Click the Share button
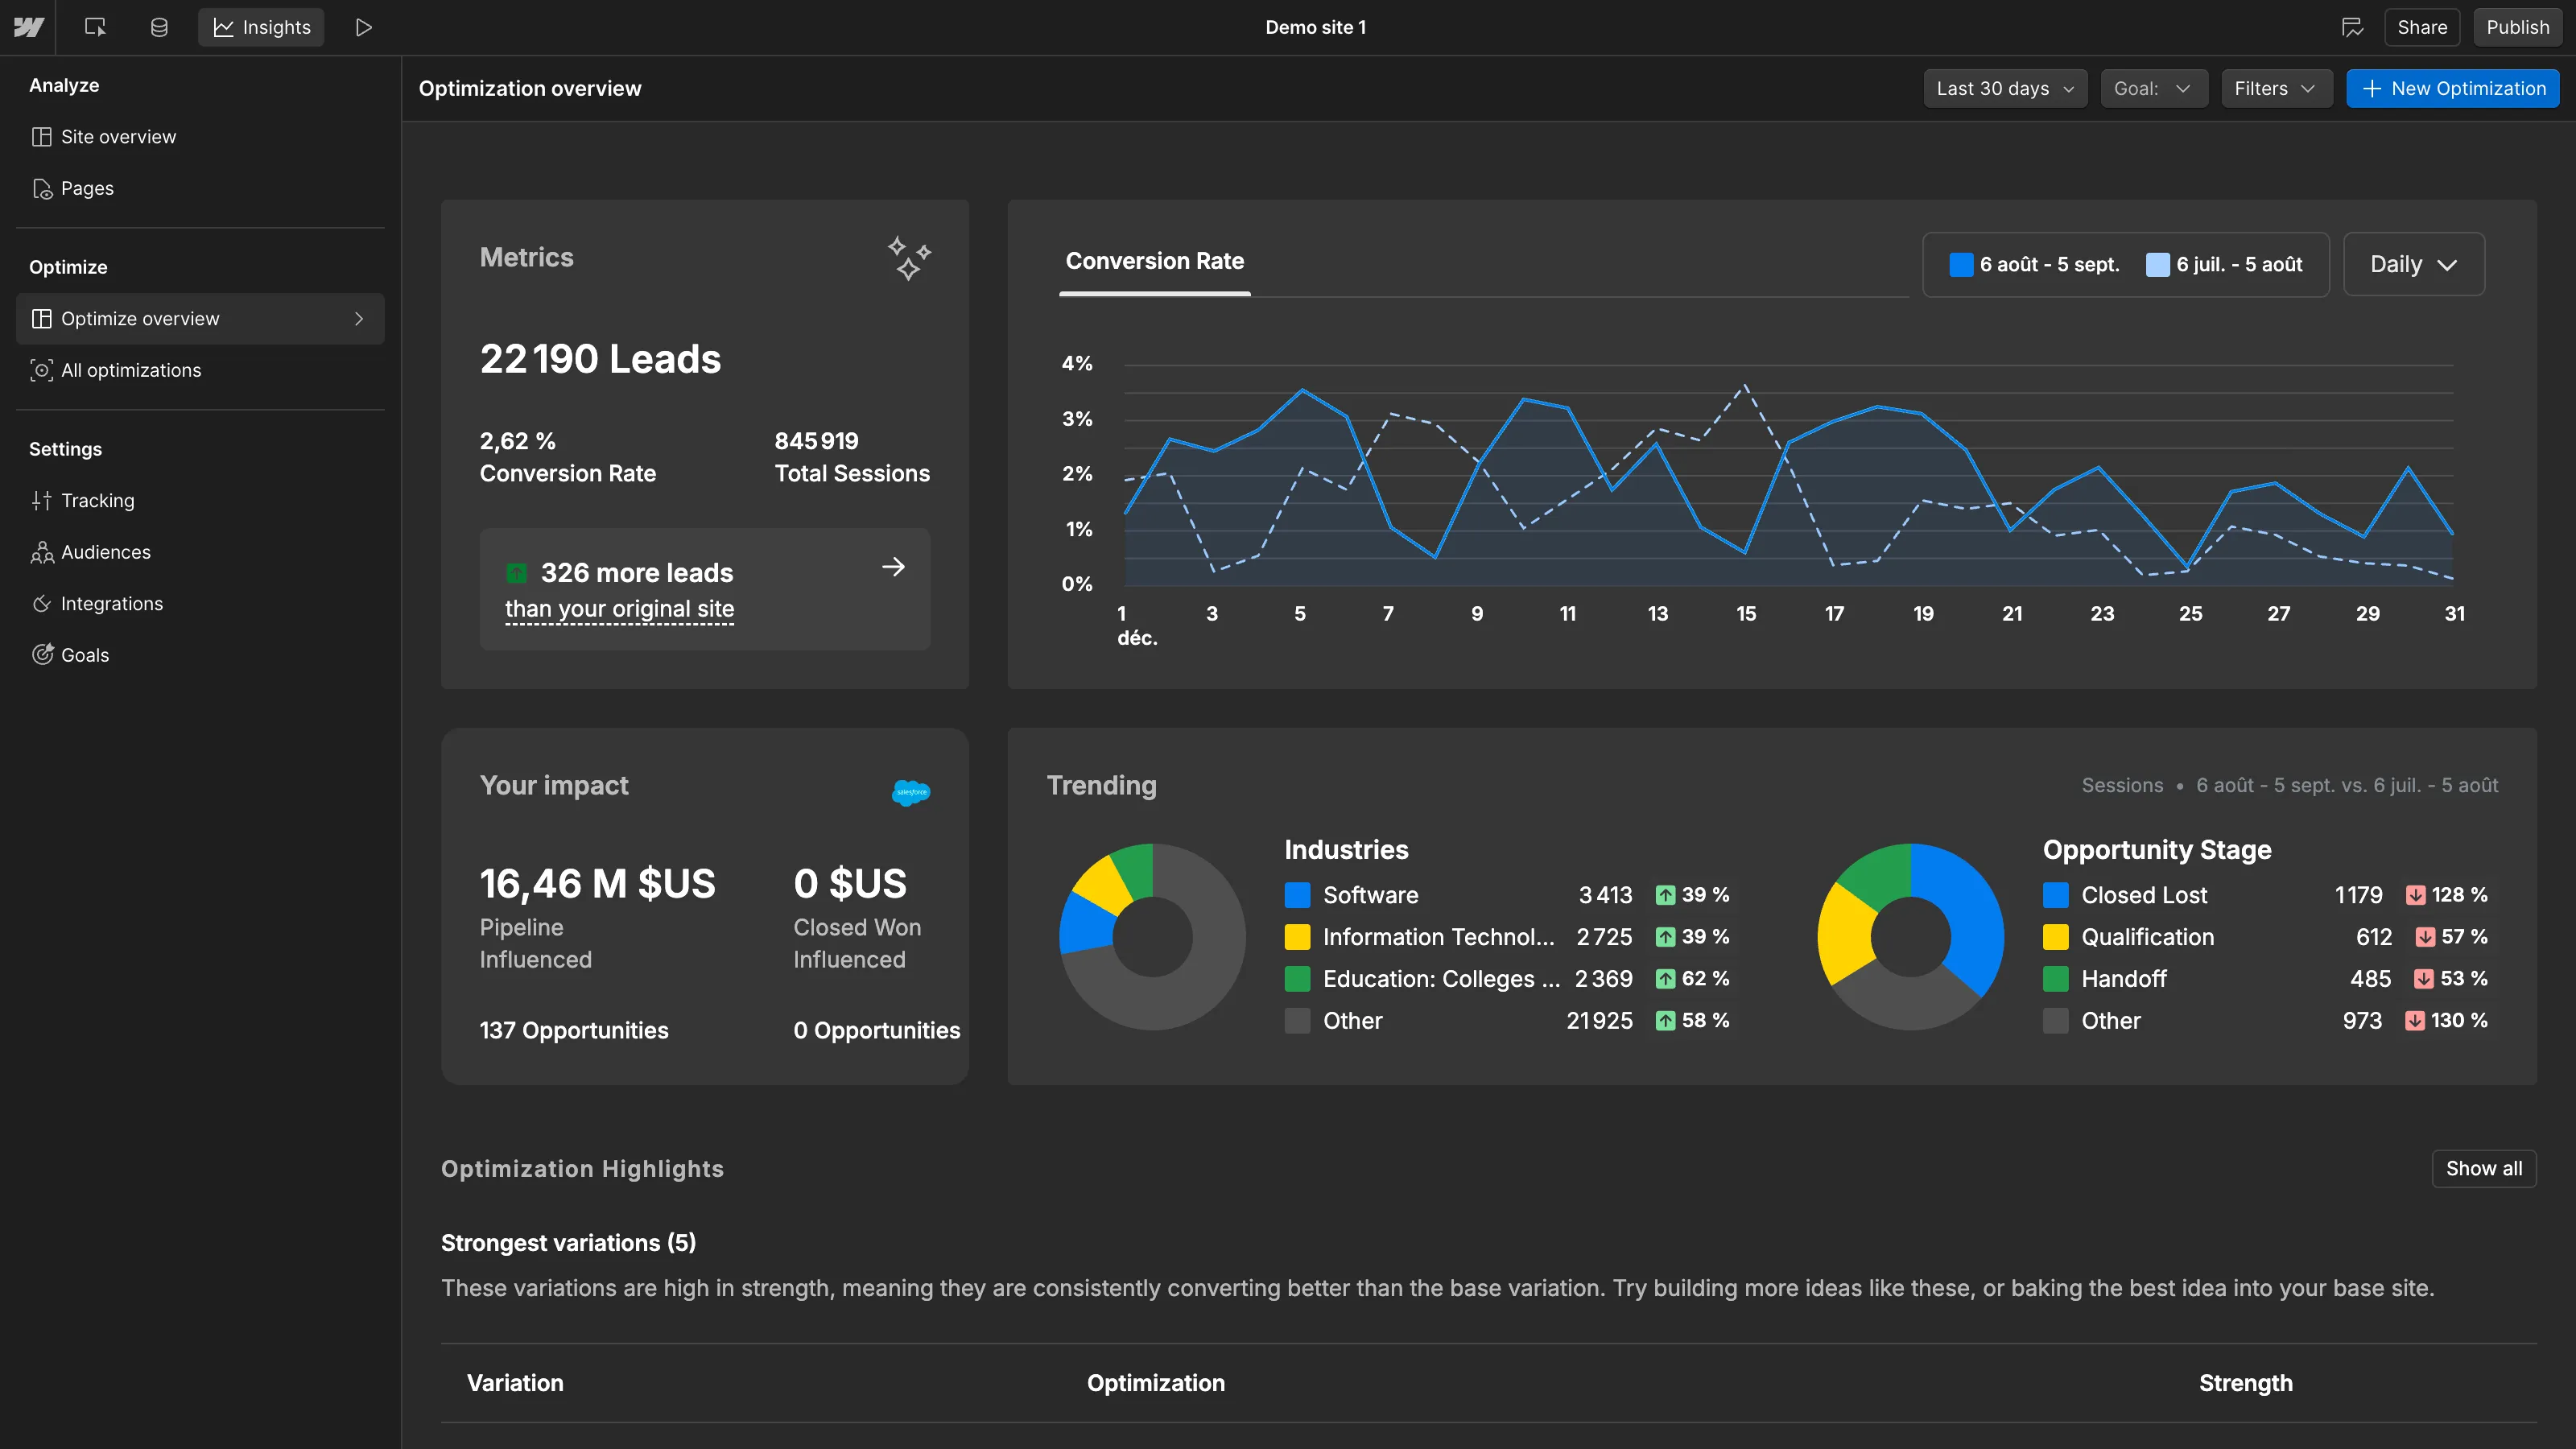The height and width of the screenshot is (1449, 2576). click(2422, 27)
